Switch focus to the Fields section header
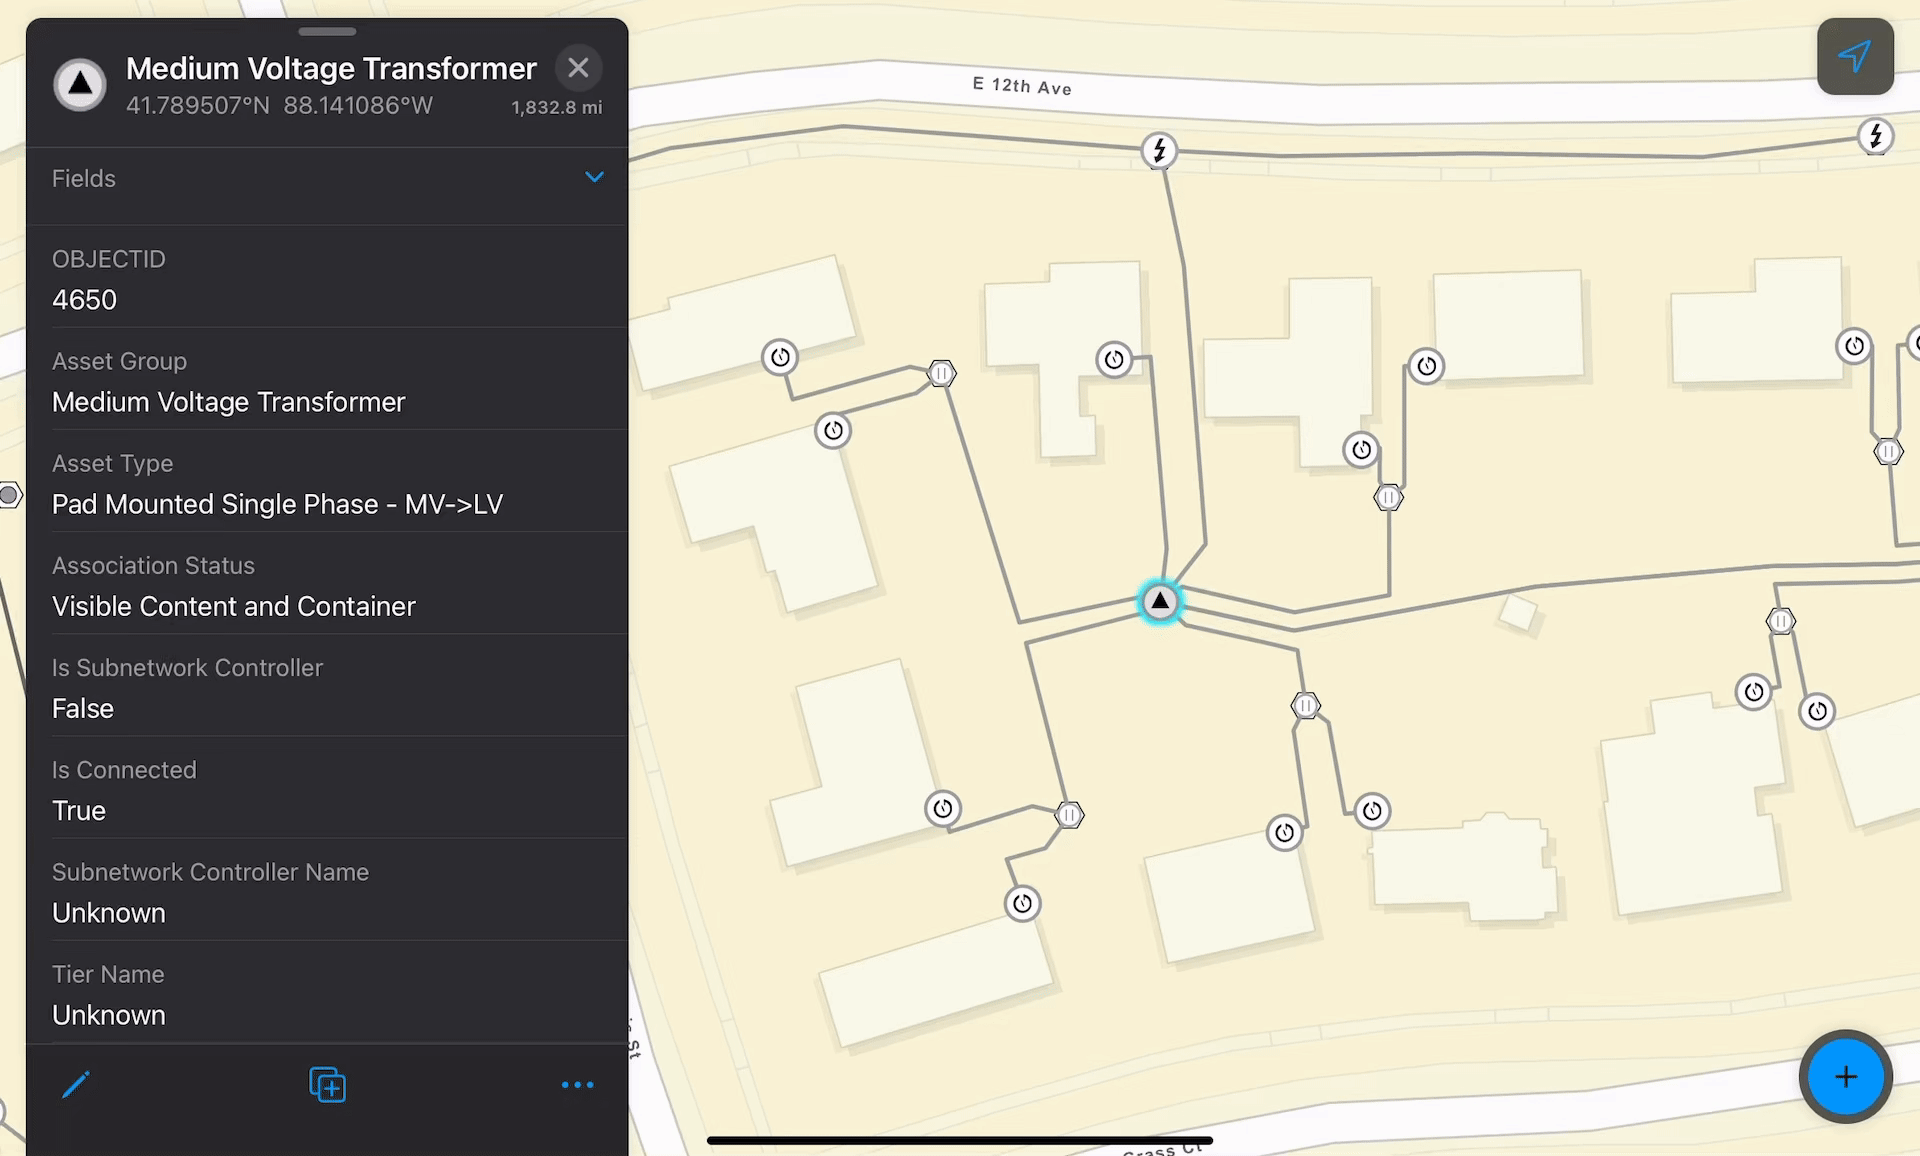This screenshot has width=1920, height=1156. 84,178
